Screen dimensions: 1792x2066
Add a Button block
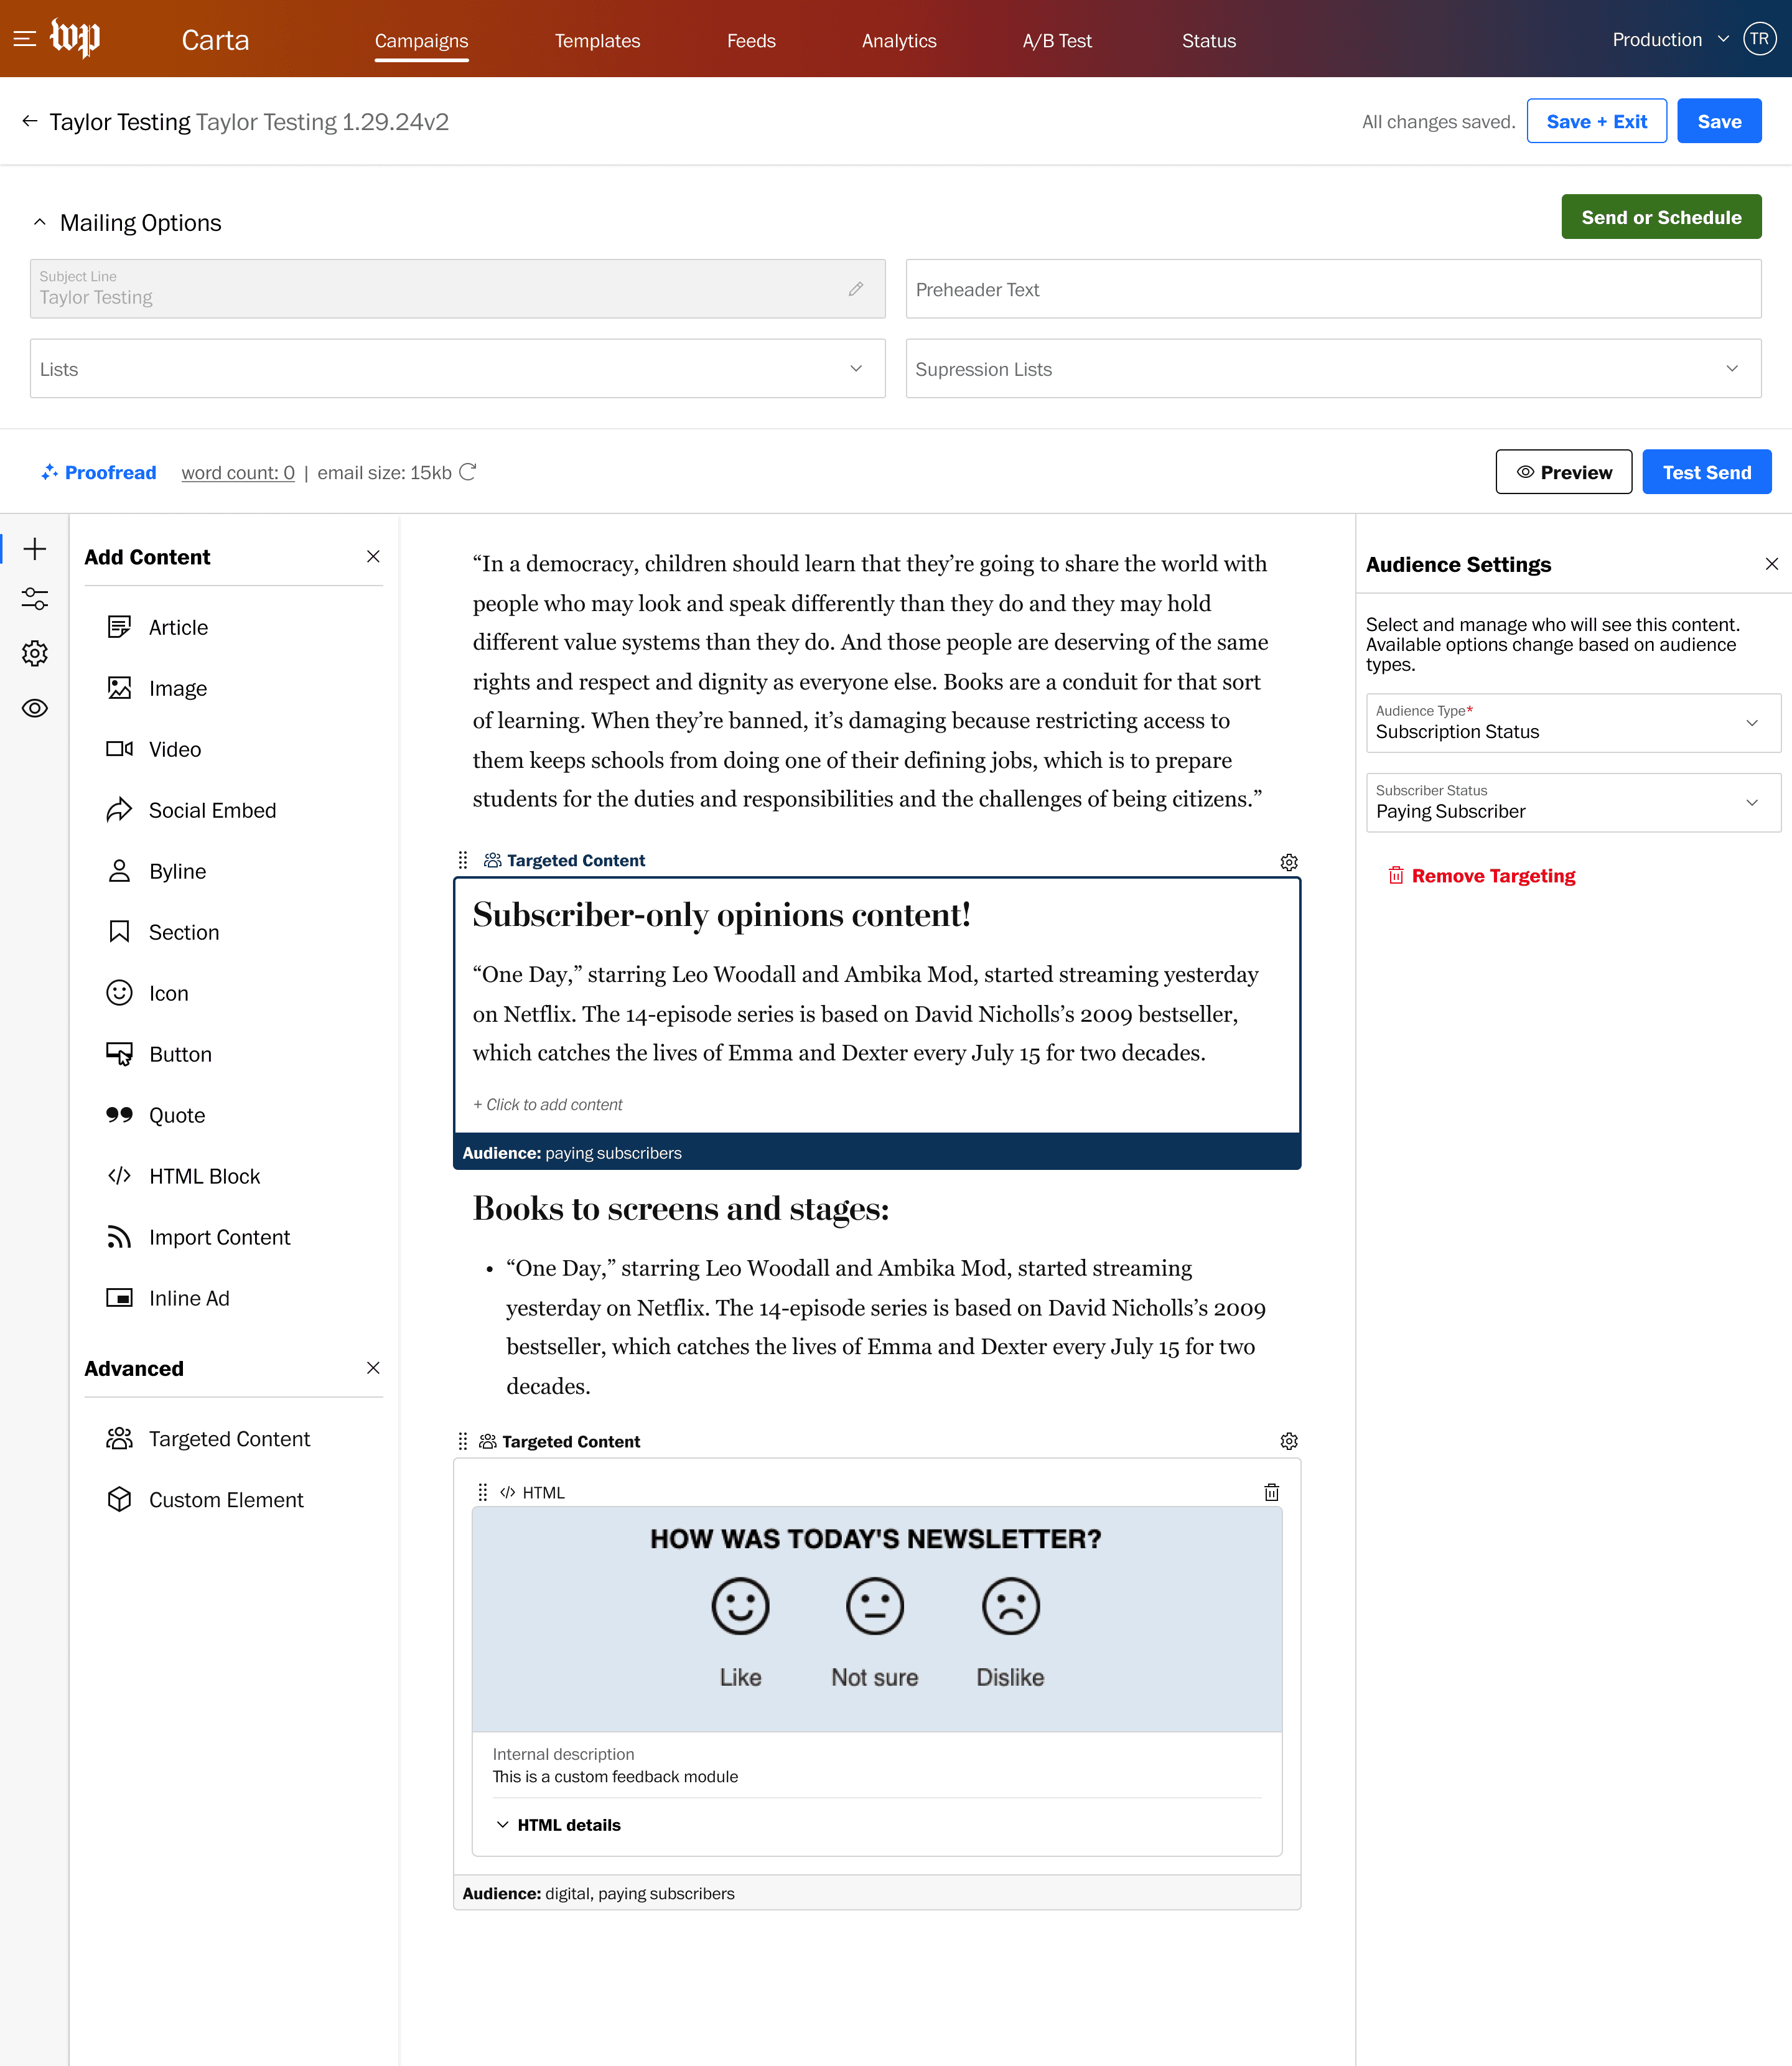[x=159, y=1054]
